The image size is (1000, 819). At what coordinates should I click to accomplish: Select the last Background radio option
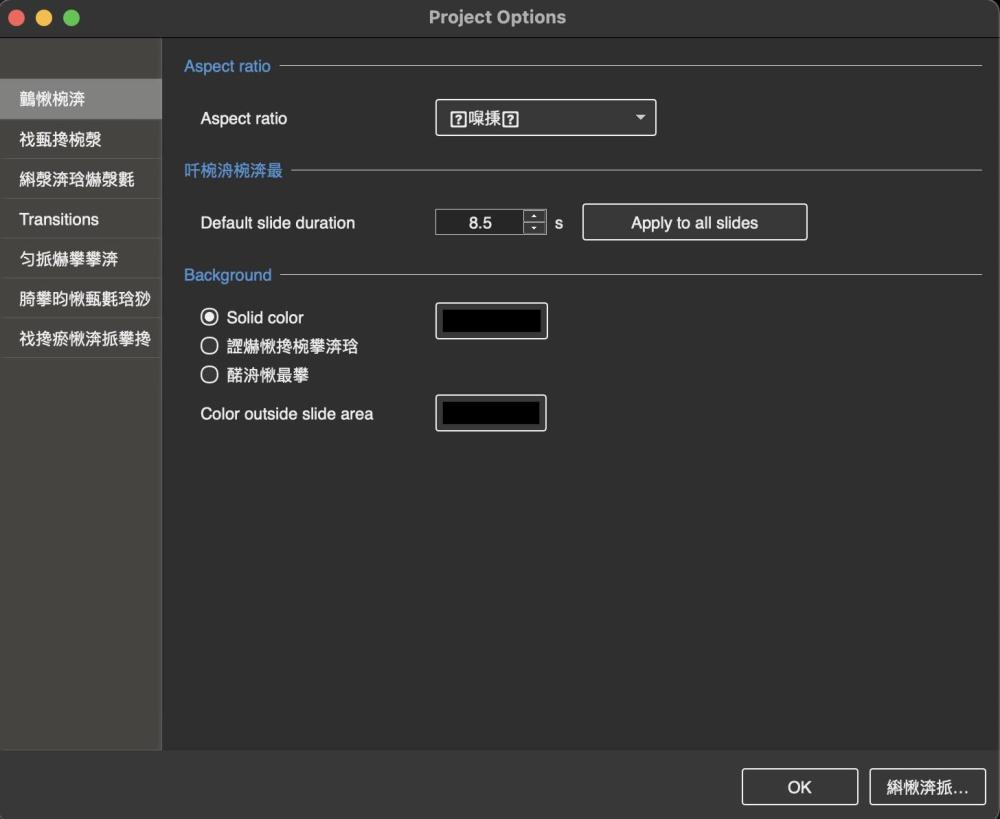(x=209, y=375)
